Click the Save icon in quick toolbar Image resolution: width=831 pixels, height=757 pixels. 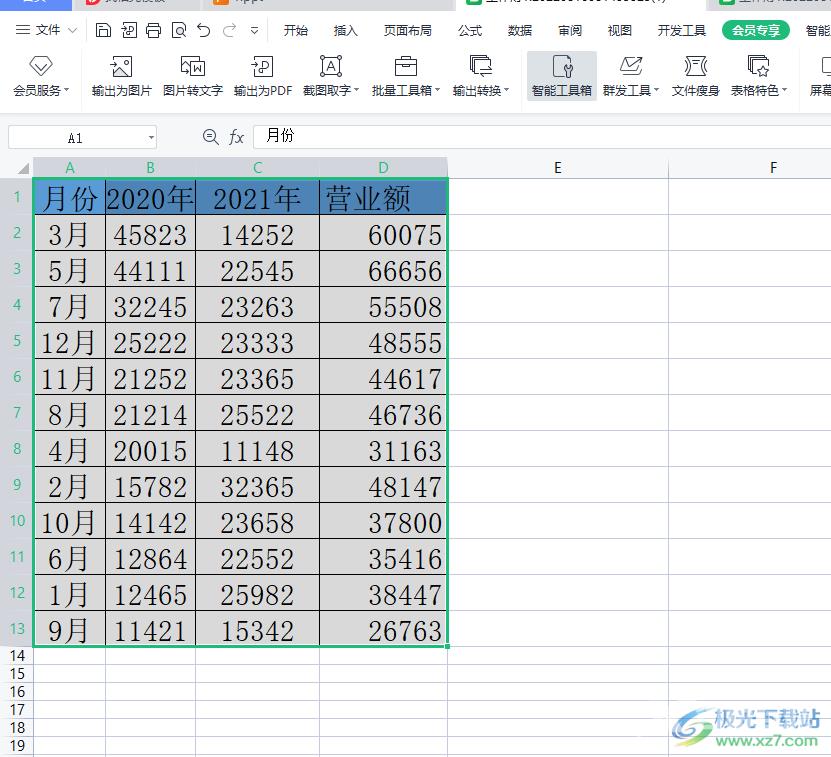[x=103, y=30]
